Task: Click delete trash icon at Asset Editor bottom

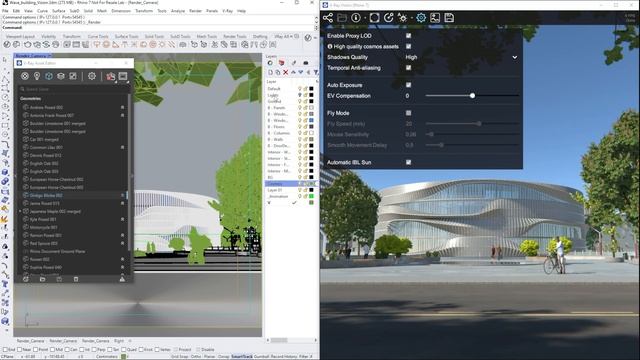Action: pyautogui.click(x=76, y=279)
